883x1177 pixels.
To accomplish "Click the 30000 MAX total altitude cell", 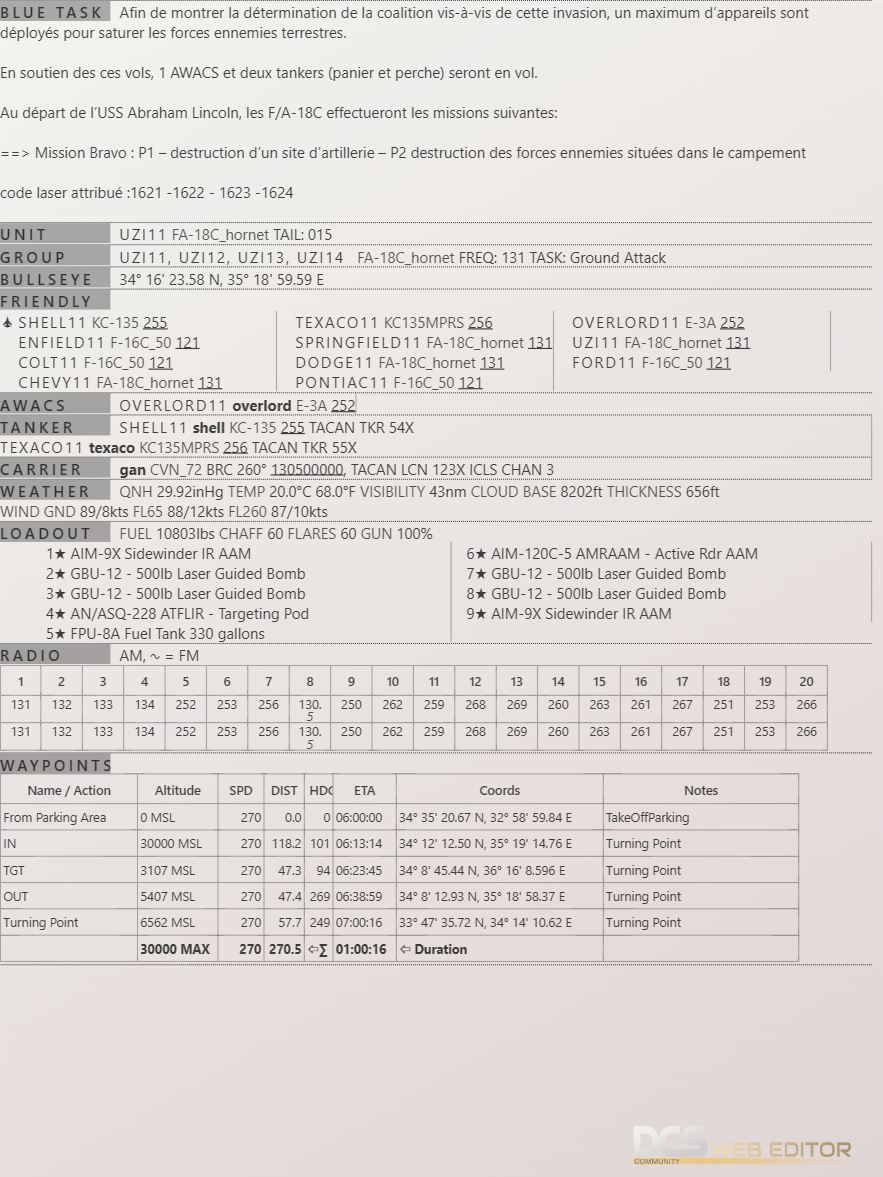I will click(178, 950).
